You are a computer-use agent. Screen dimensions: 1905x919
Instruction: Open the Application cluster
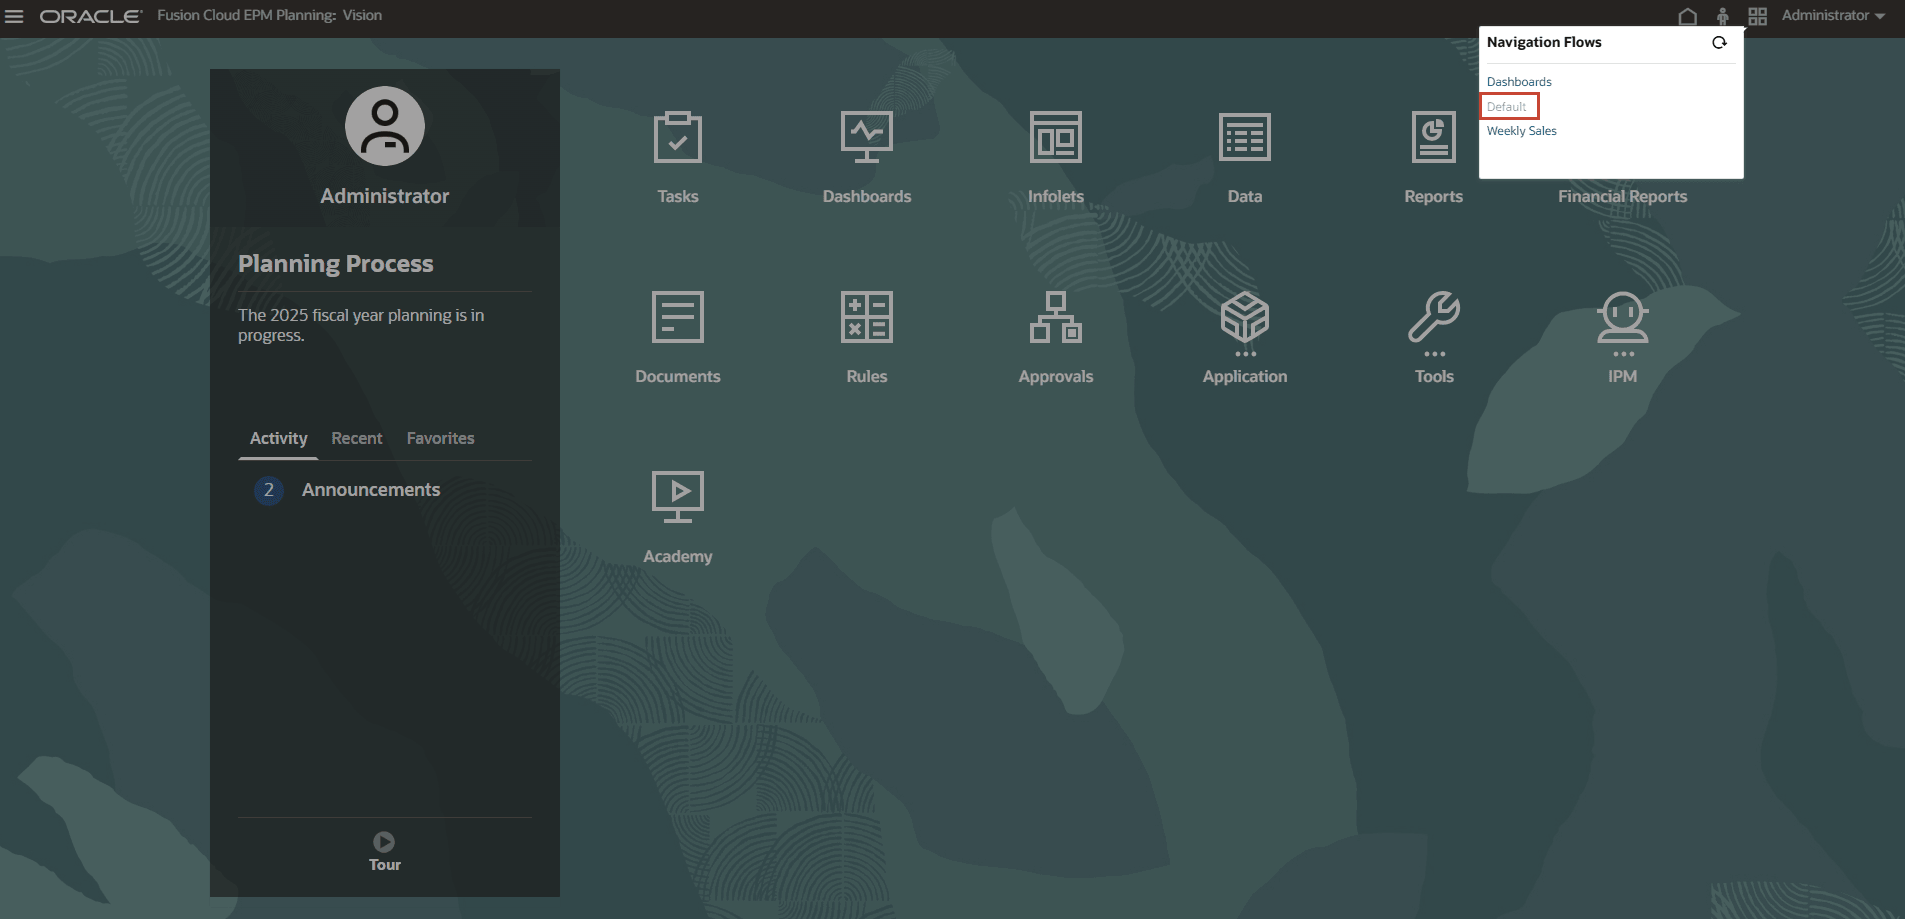coord(1245,338)
